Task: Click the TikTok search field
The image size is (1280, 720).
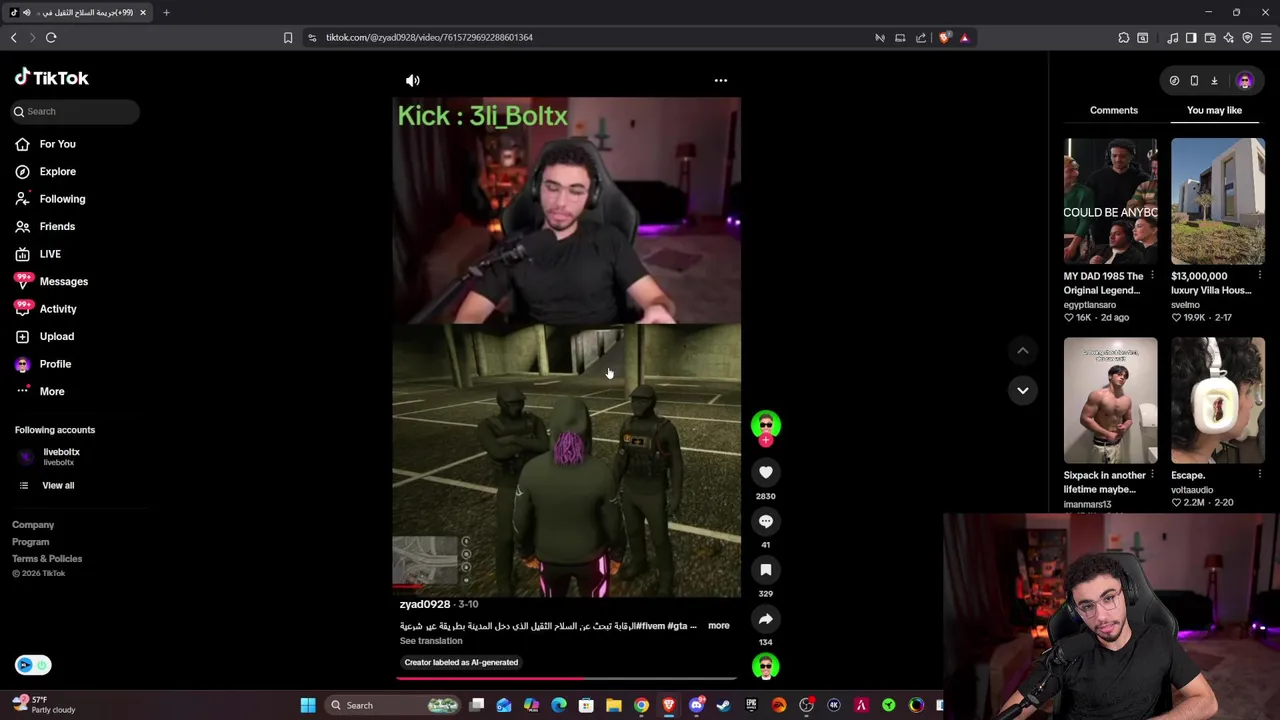Action: coord(76,111)
